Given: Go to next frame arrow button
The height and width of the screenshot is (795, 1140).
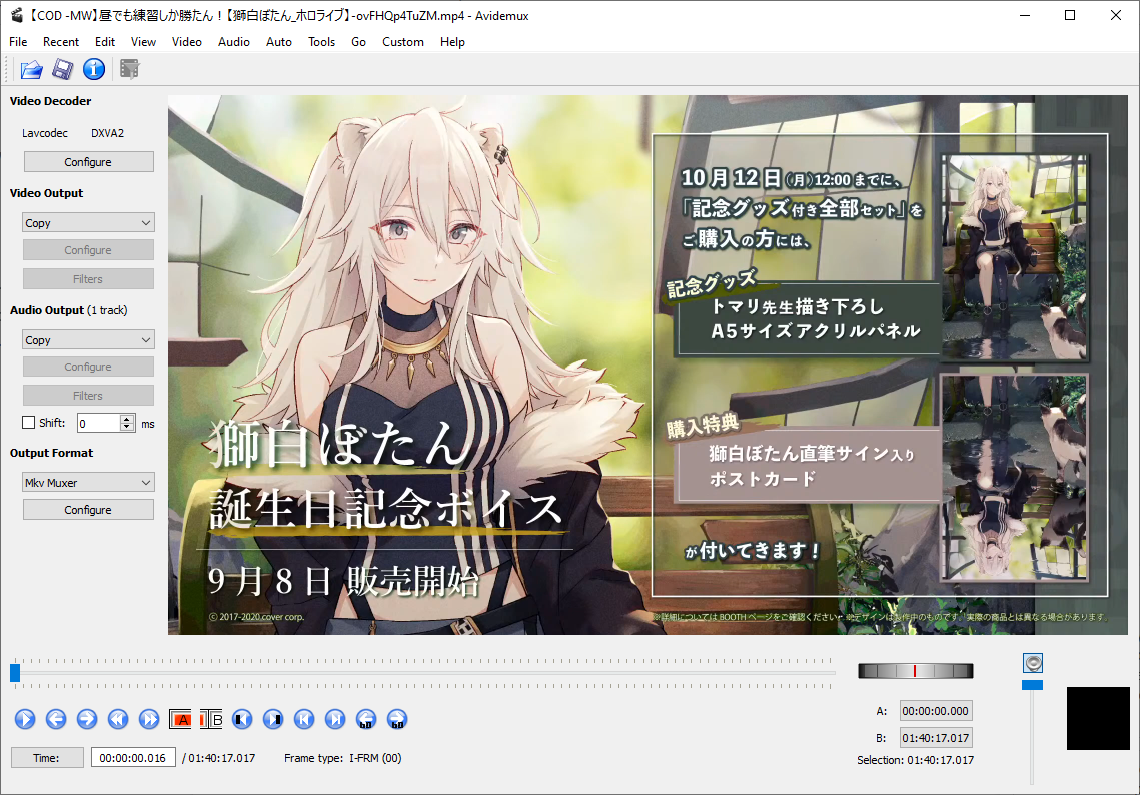Looking at the screenshot, I should 87,719.
